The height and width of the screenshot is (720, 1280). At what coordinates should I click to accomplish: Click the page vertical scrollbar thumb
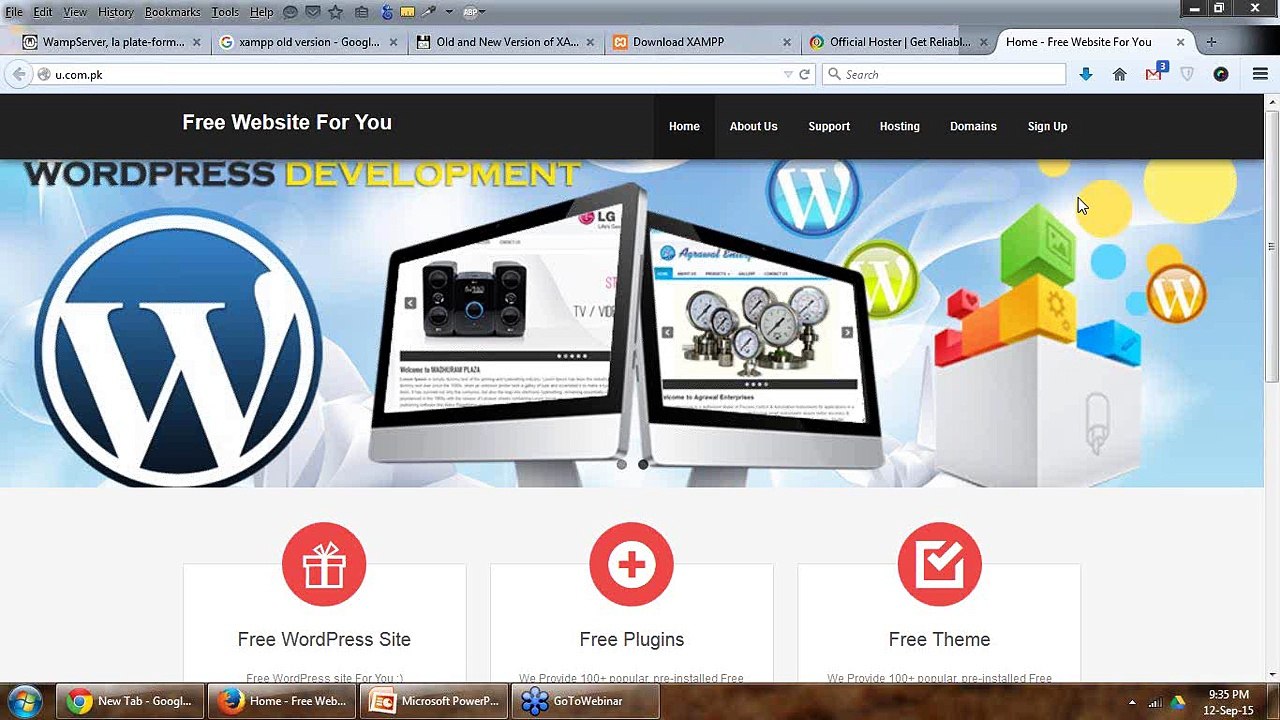[x=1272, y=245]
